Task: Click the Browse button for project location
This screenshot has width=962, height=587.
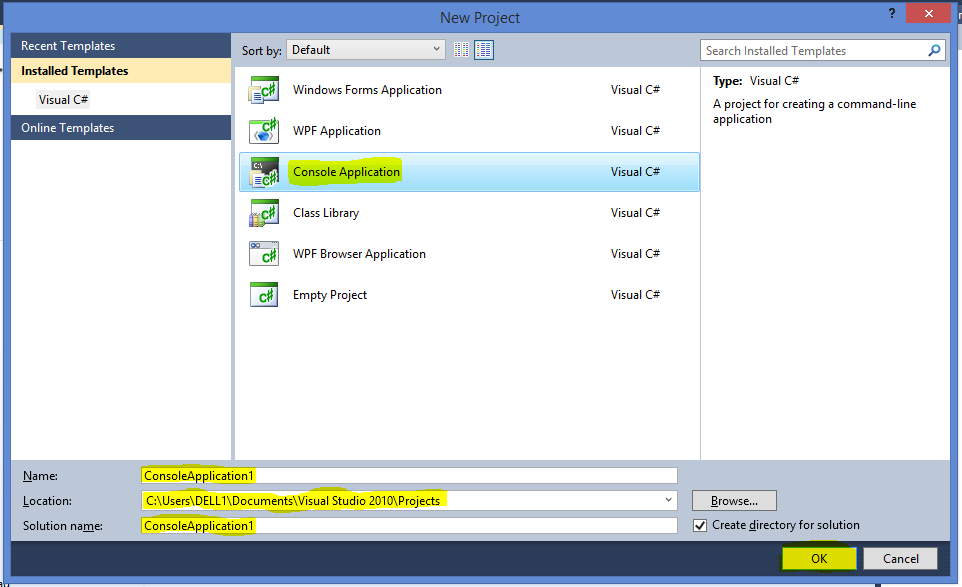Action: pos(734,500)
